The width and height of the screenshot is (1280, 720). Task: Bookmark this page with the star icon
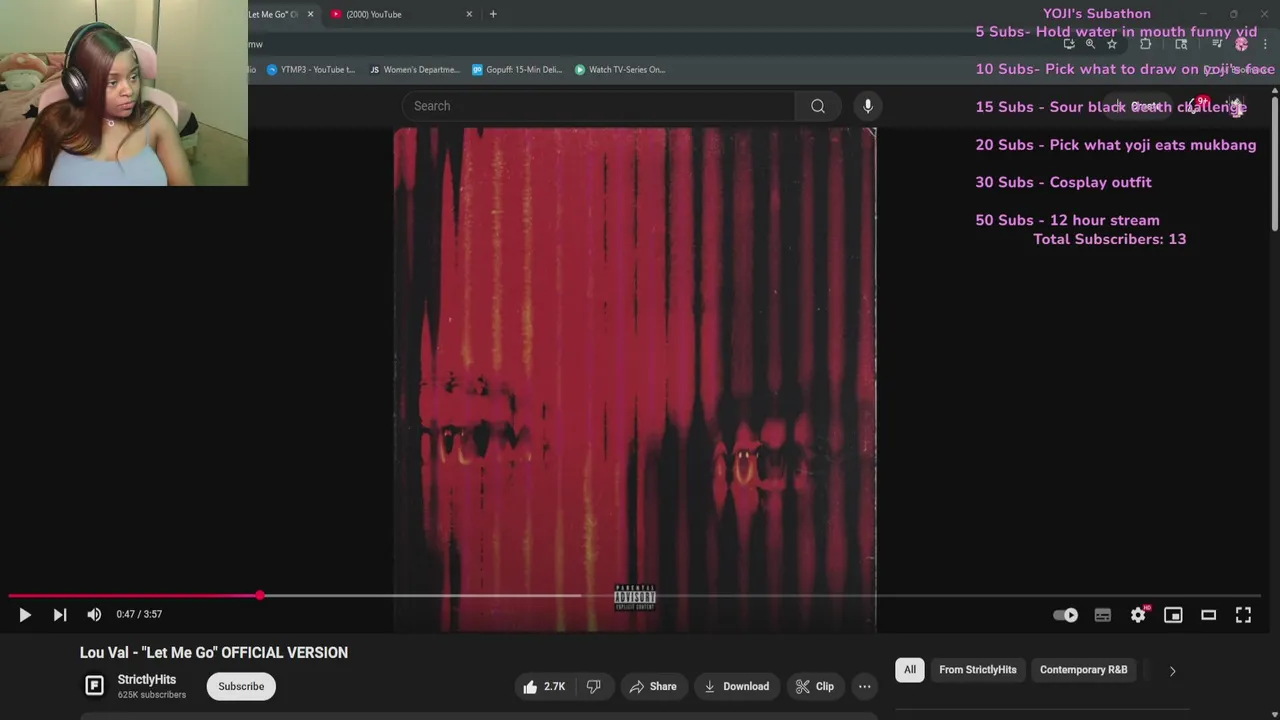click(1111, 44)
